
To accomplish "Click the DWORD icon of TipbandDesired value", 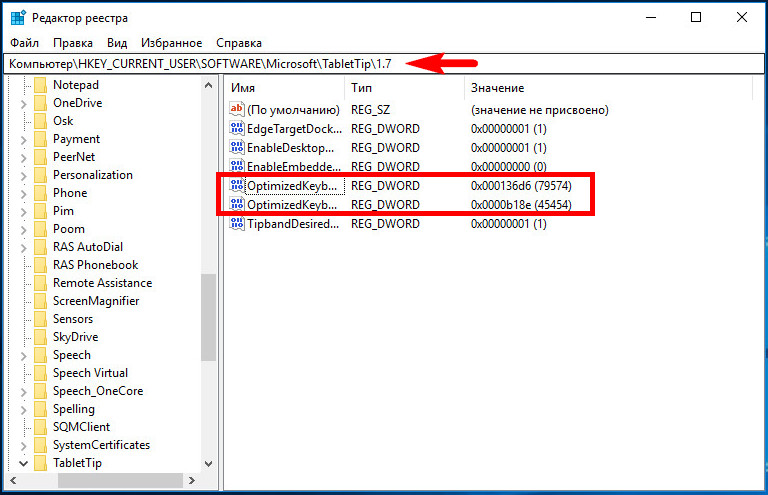I will coord(237,224).
